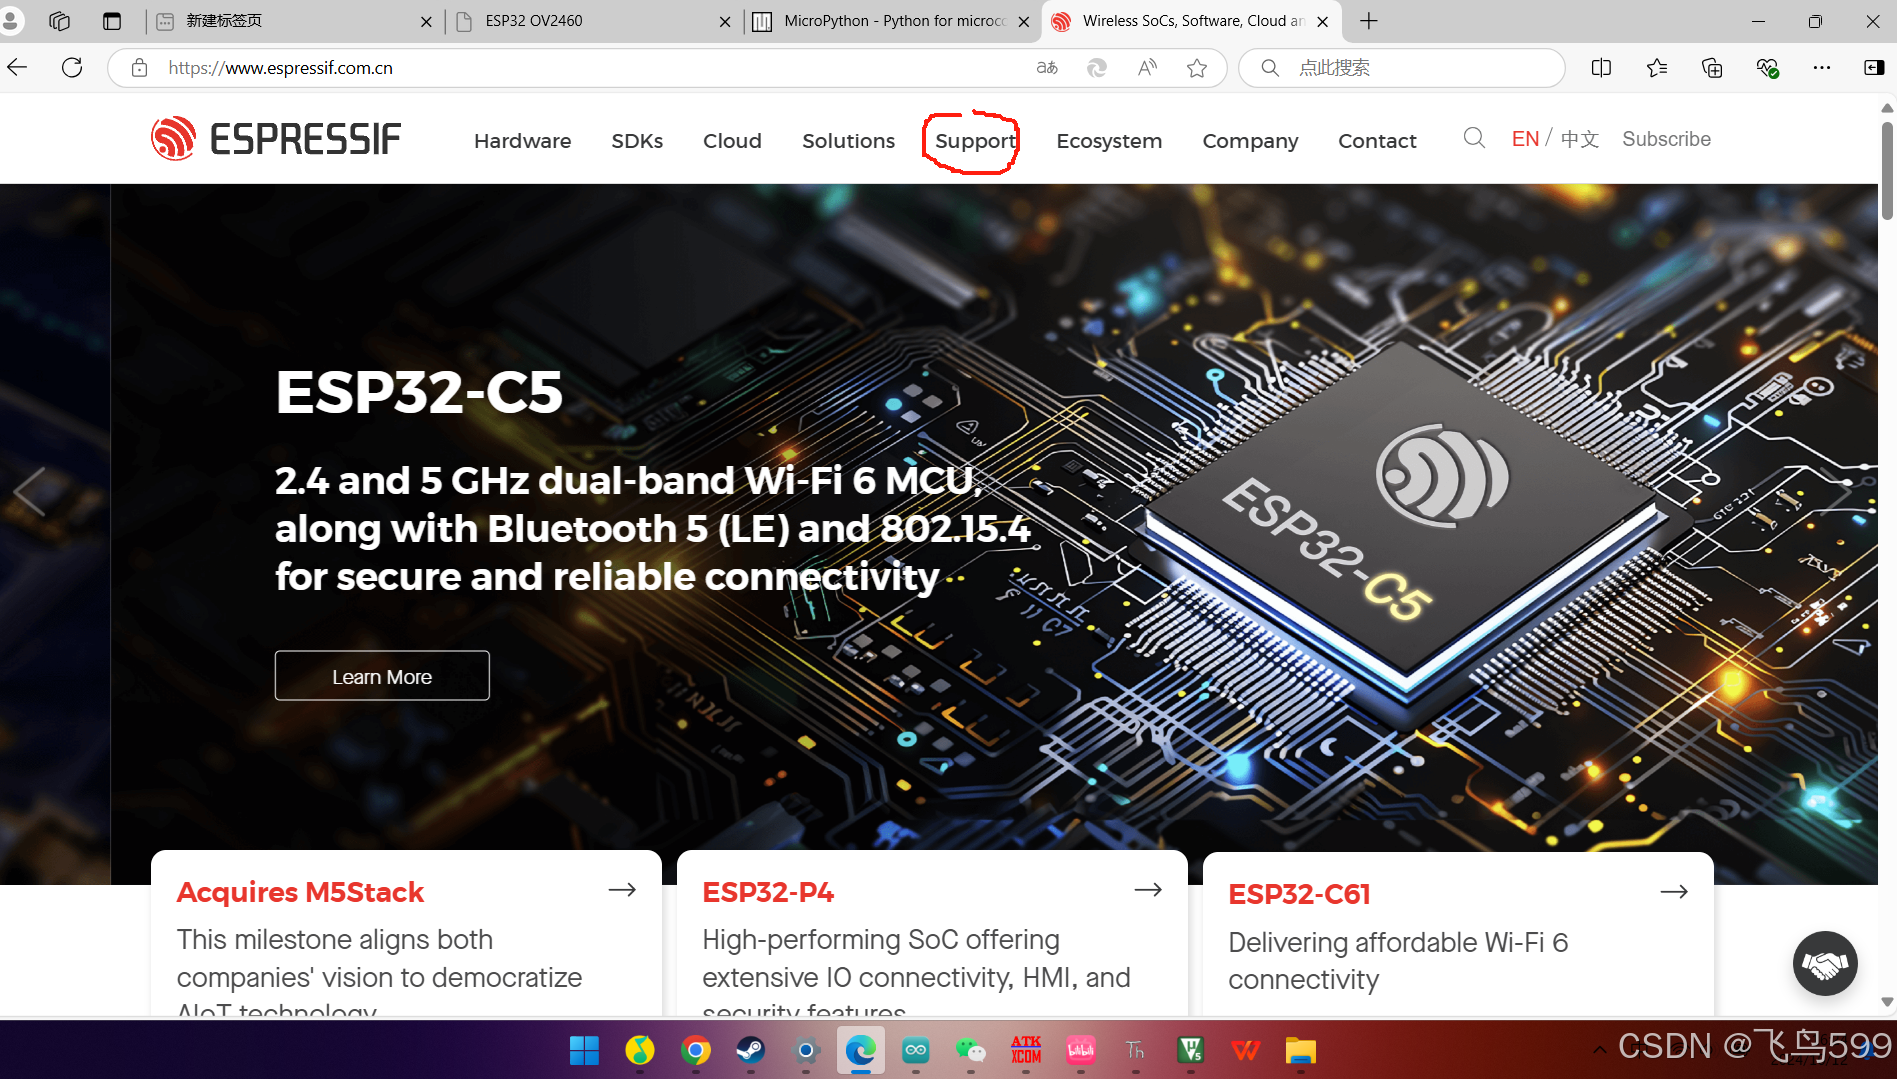Open Solutions menu
Viewport: 1897px width, 1079px height.
pyautogui.click(x=848, y=141)
